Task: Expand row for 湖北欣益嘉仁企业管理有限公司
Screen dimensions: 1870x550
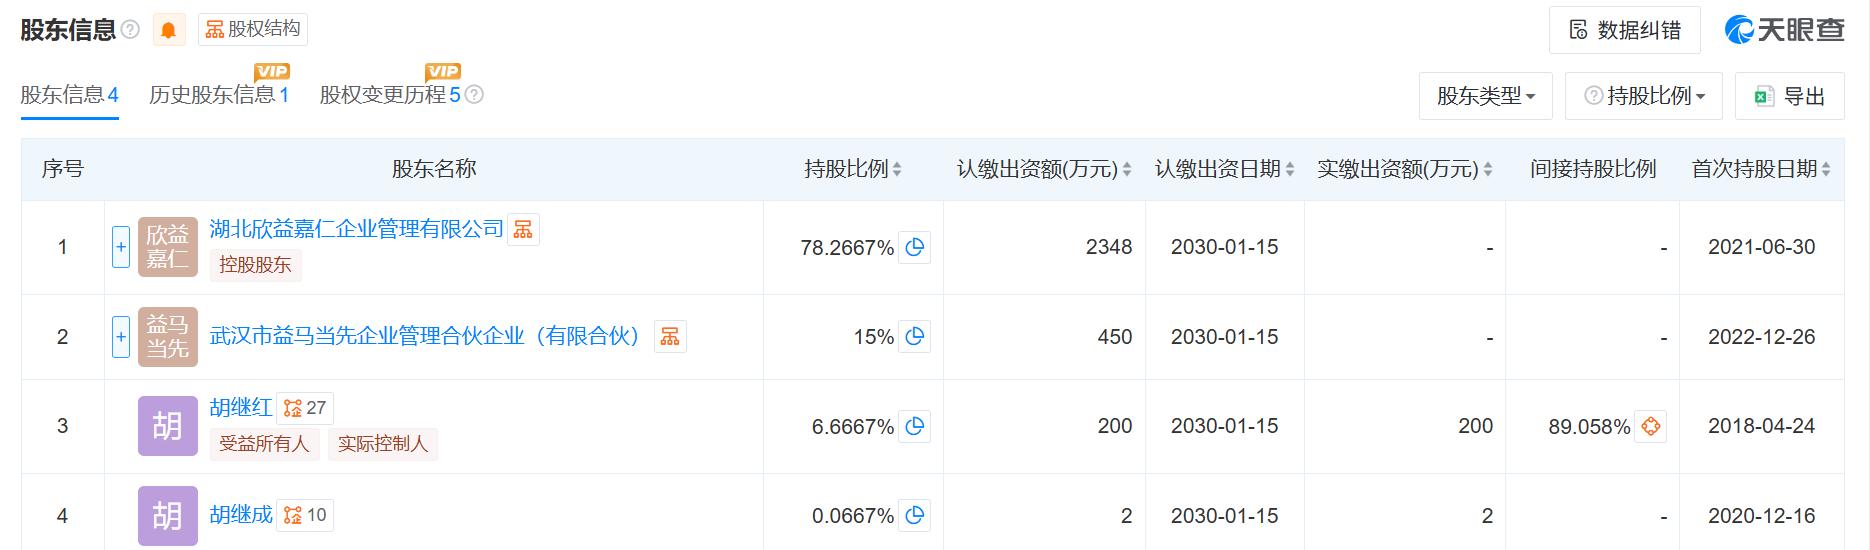Action: [121, 247]
